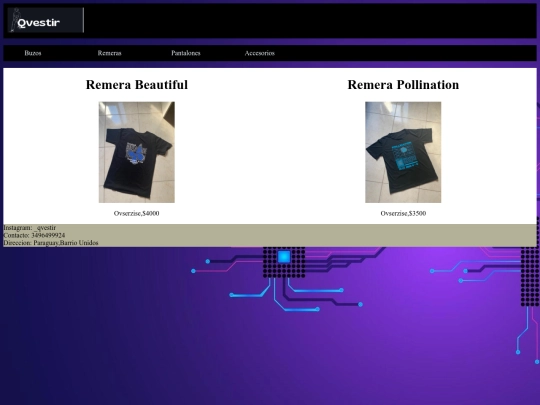540x405 pixels.
Task: Open the Remera Beautiful shirt photo
Action: (137, 152)
